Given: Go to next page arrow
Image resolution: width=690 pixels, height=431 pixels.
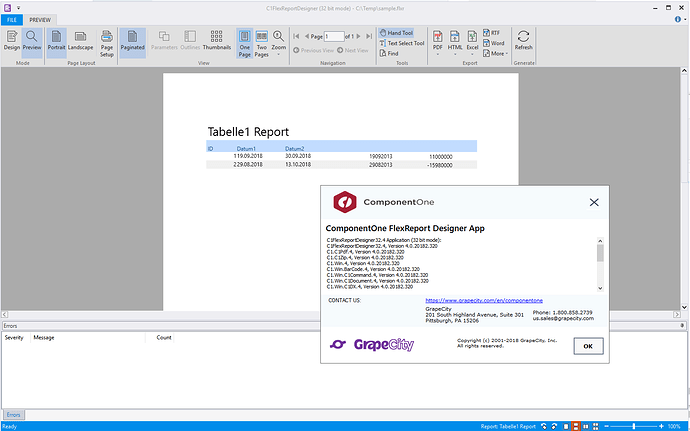Looking at the screenshot, I should click(359, 36).
